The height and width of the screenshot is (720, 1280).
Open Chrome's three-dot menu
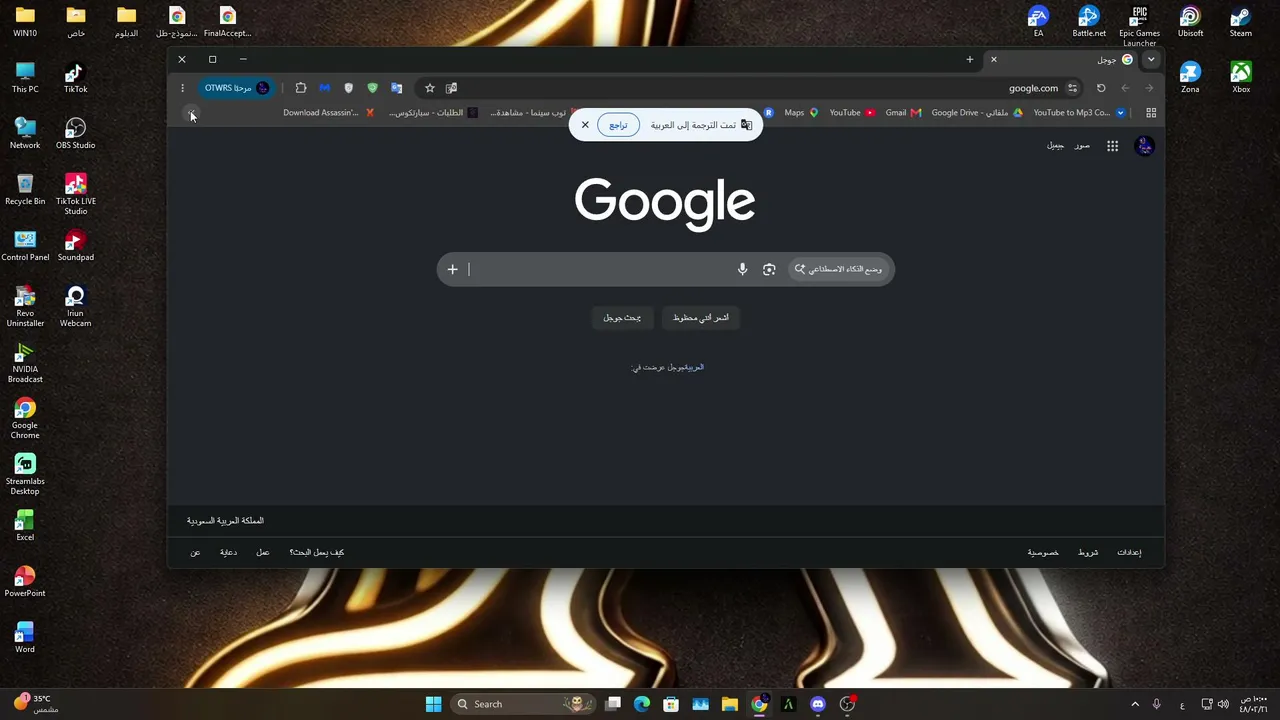182,88
